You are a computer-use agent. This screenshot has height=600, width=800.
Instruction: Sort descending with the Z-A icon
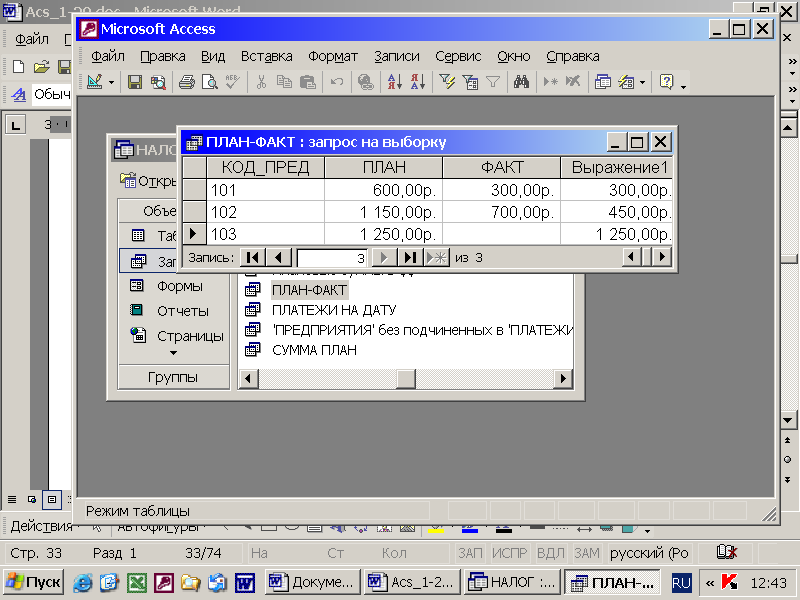click(x=418, y=82)
